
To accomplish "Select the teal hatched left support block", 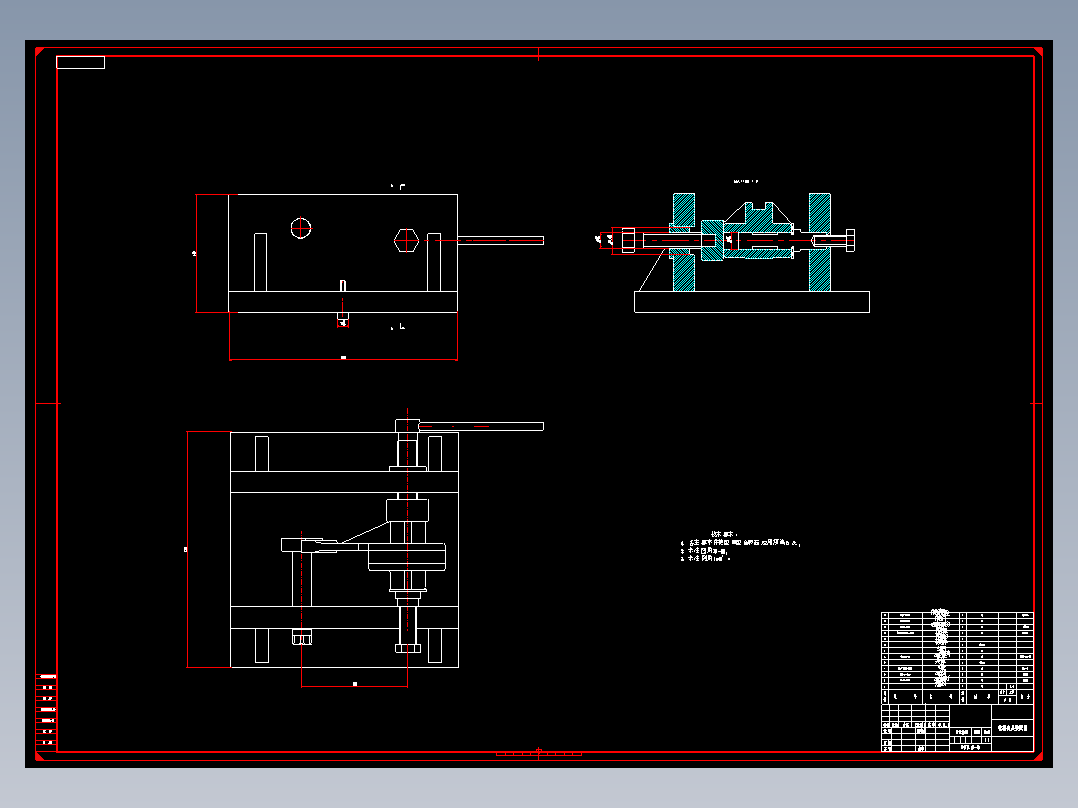I will tap(683, 242).
